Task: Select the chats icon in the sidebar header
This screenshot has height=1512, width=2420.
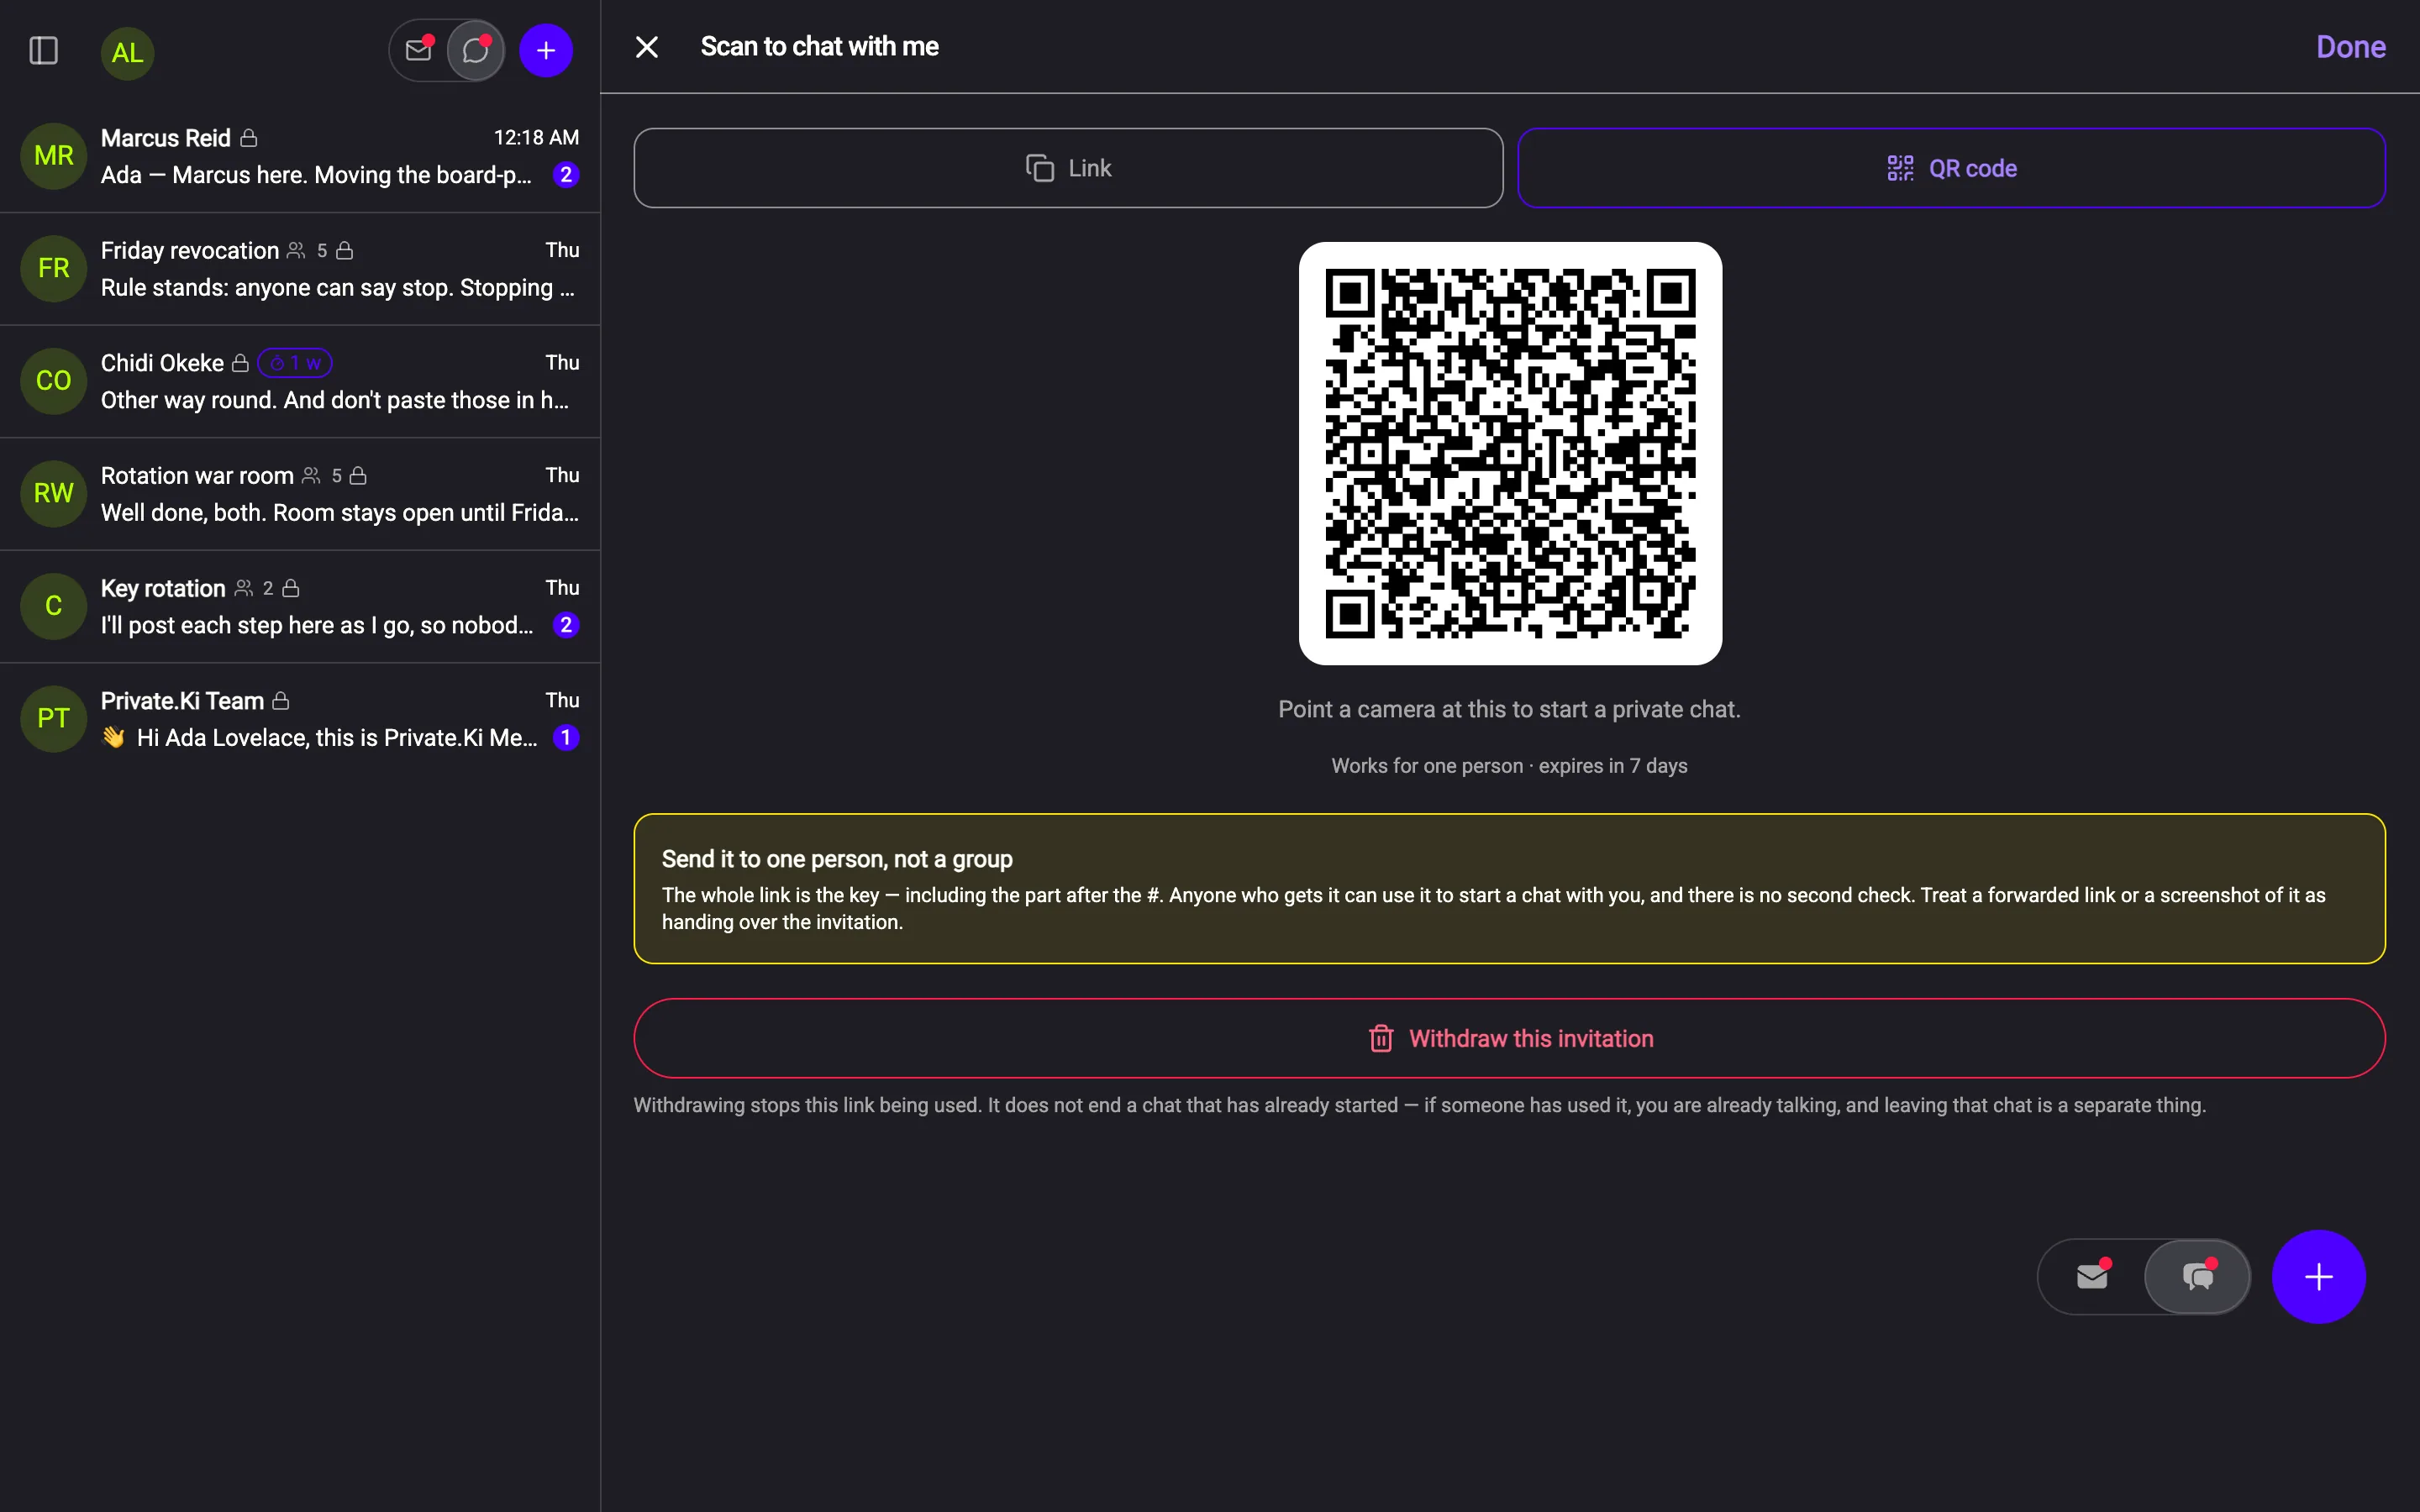Action: [x=476, y=50]
